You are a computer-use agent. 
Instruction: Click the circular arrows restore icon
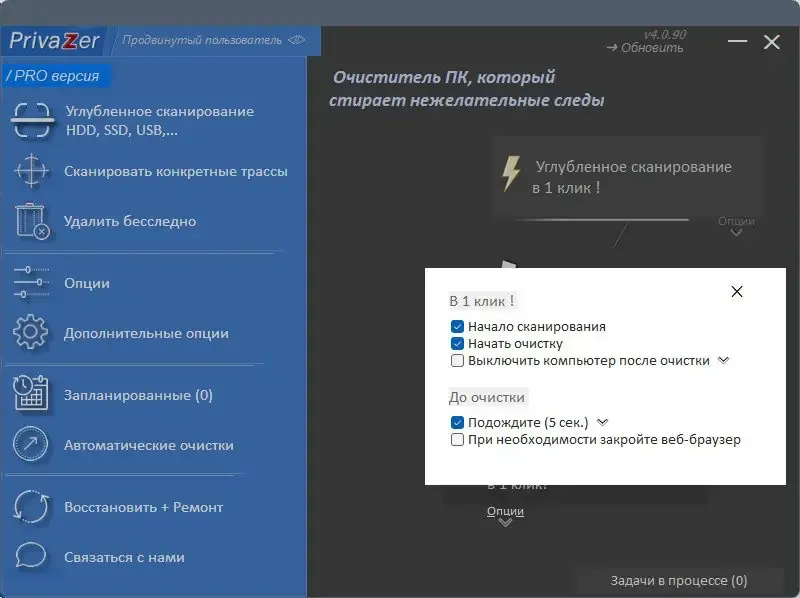coord(31,506)
